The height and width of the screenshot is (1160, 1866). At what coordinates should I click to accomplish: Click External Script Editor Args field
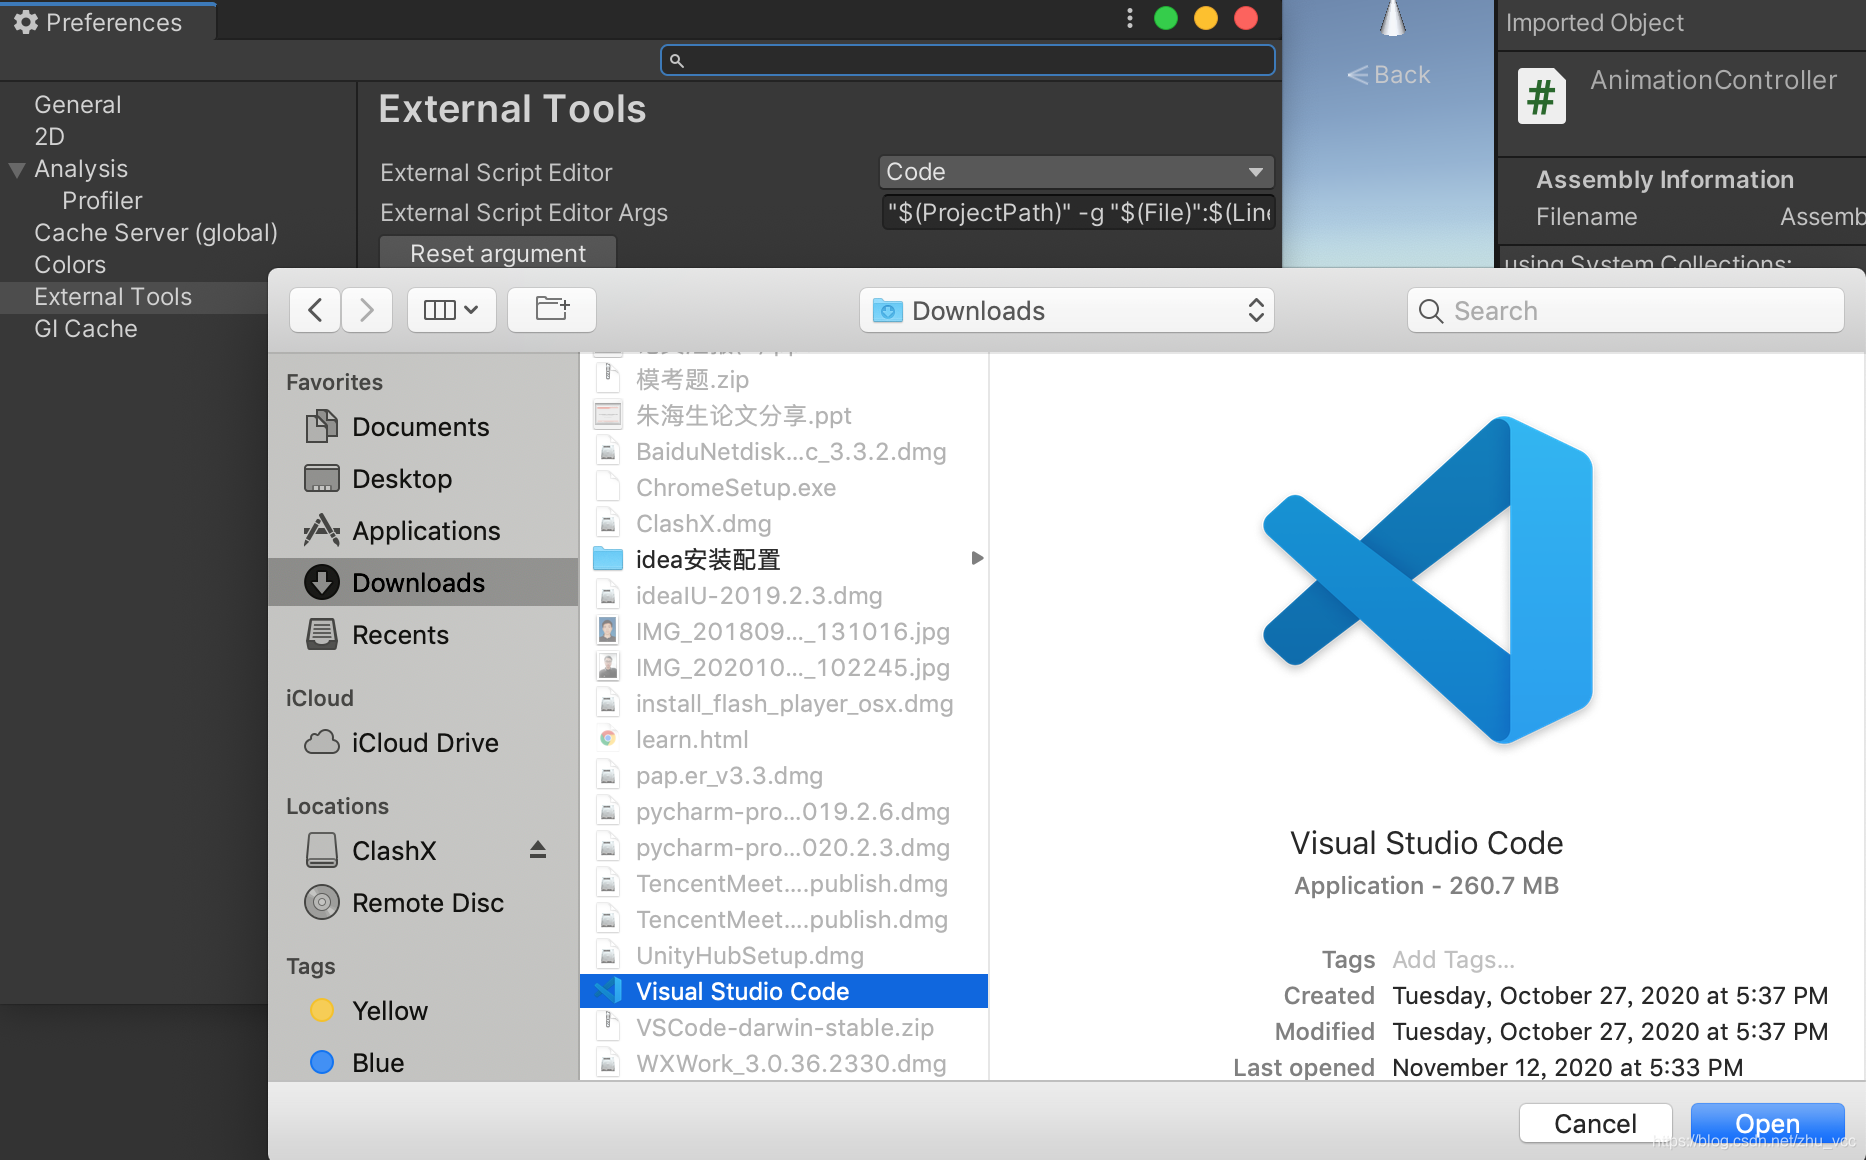[1078, 213]
